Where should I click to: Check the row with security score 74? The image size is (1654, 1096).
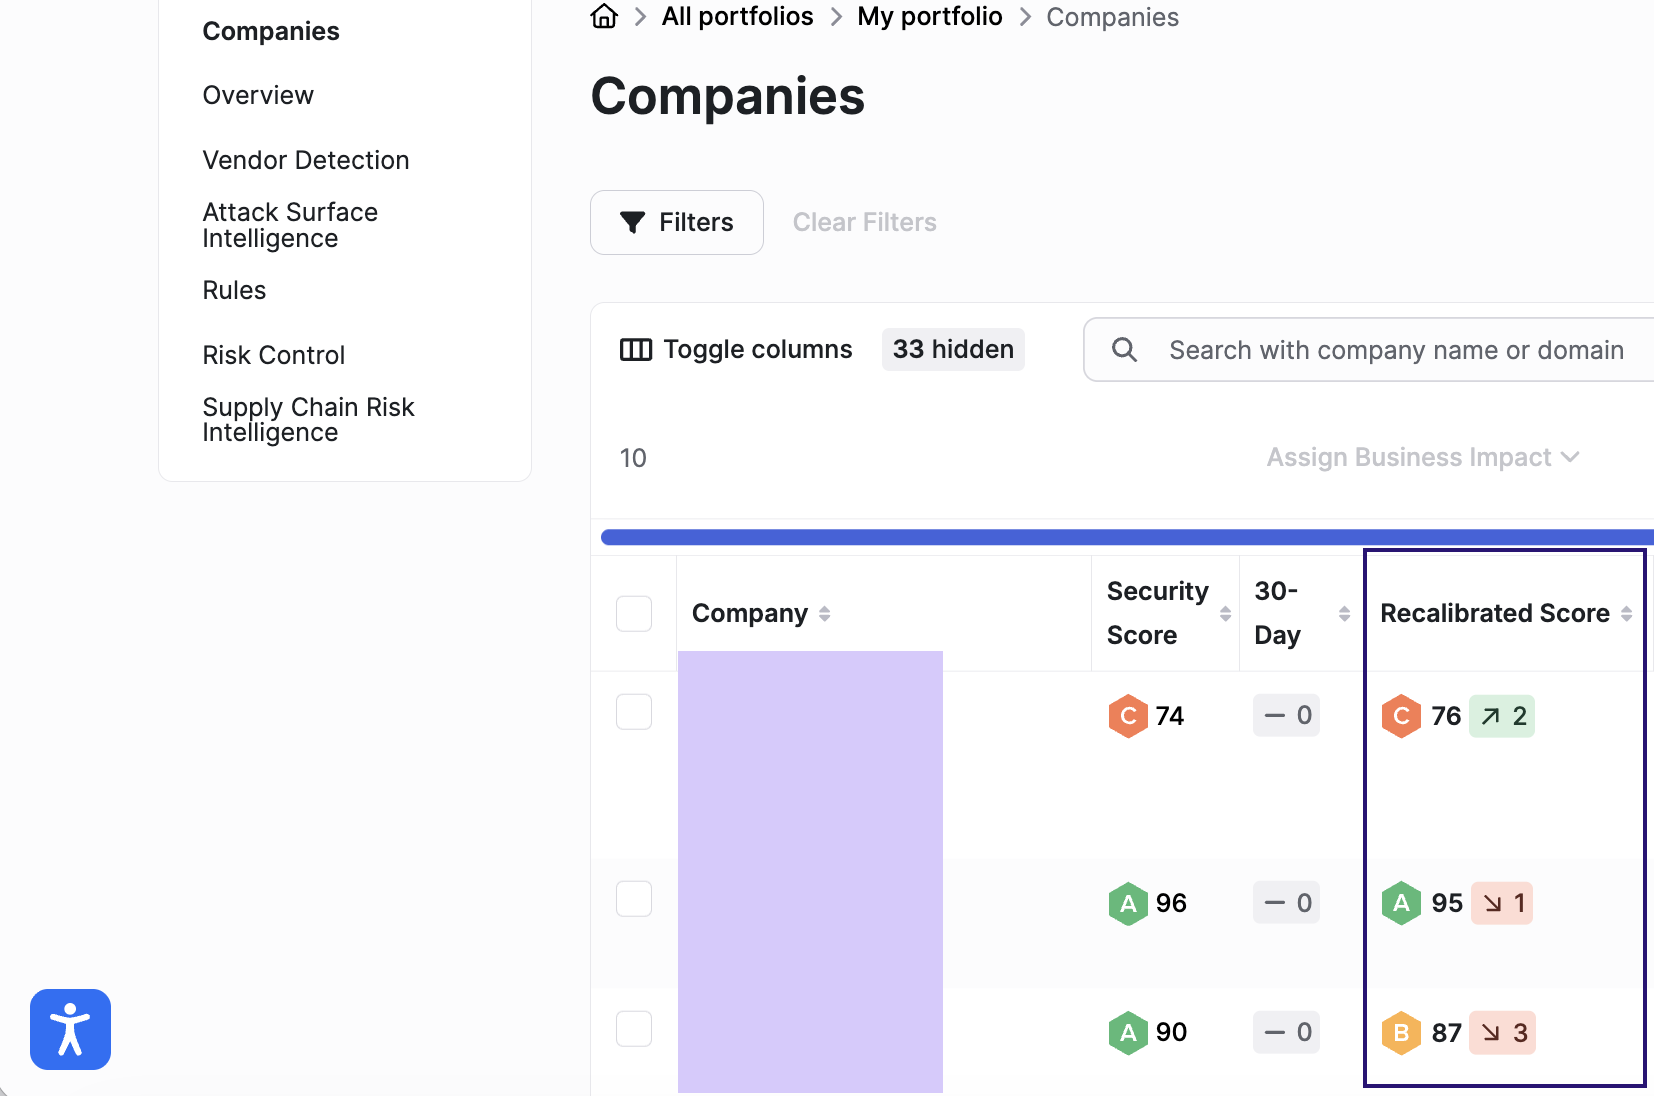[634, 712]
